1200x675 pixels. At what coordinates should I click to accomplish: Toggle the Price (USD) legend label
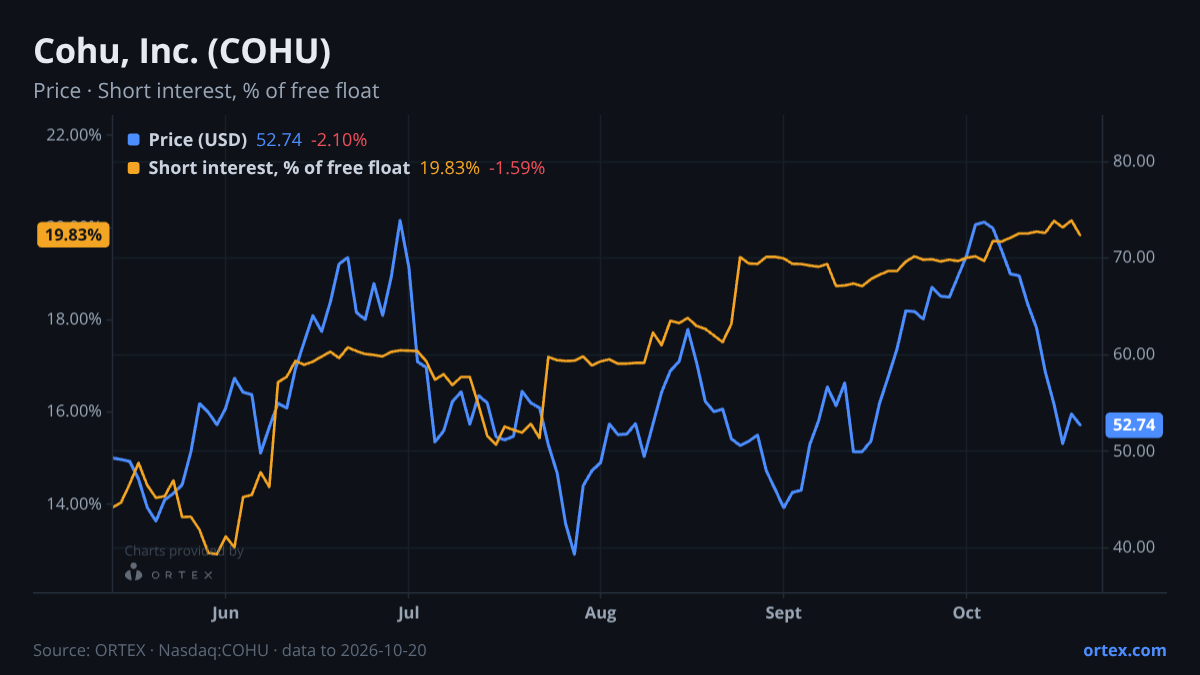[x=198, y=140]
